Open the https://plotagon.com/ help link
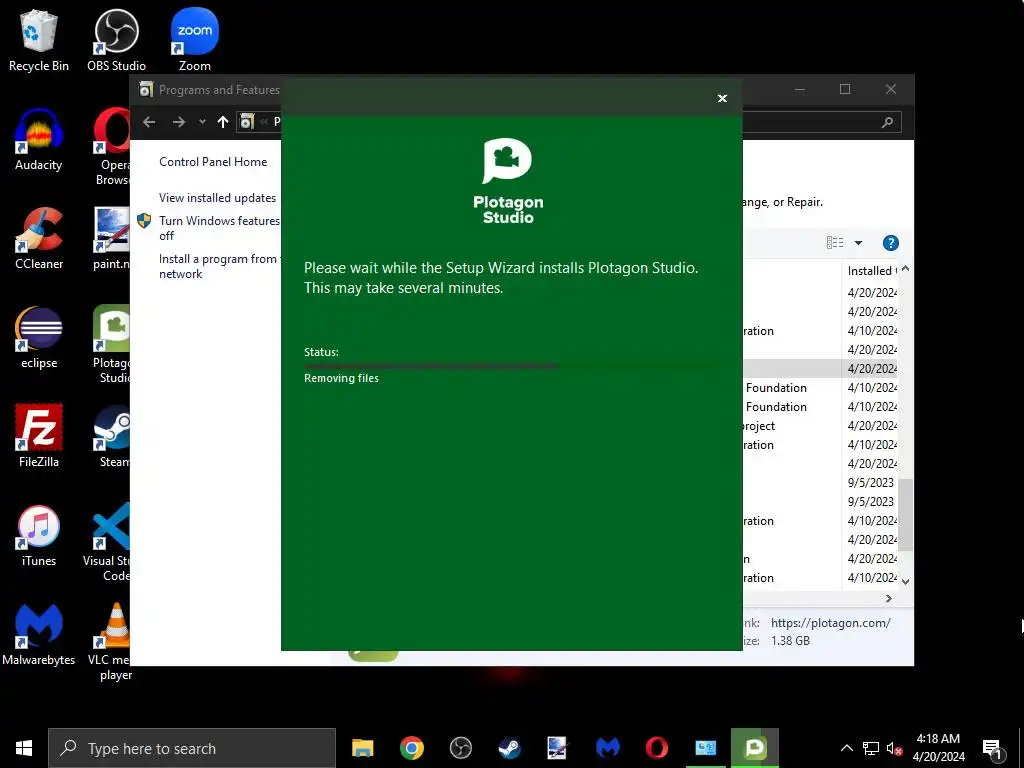Viewport: 1024px width, 768px height. [830, 623]
